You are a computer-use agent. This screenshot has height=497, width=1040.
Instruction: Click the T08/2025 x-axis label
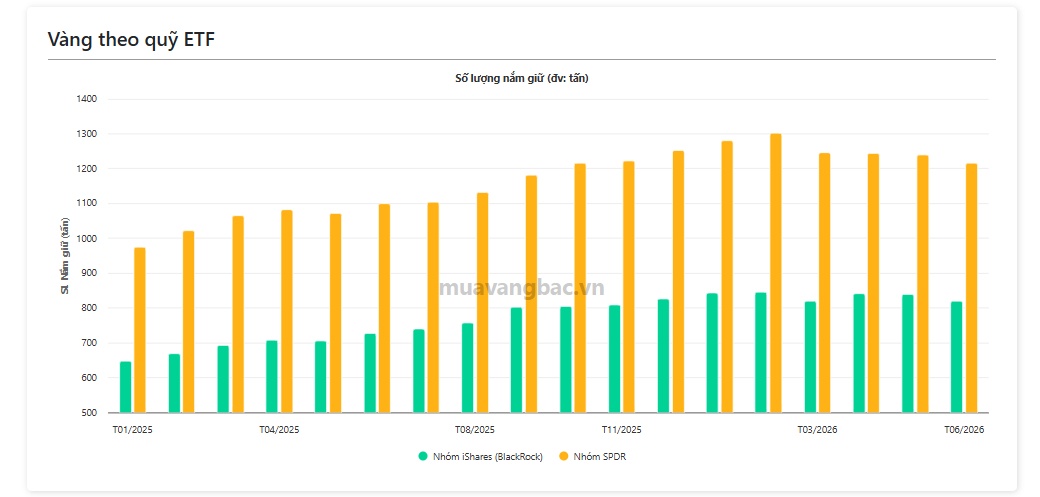pos(474,429)
